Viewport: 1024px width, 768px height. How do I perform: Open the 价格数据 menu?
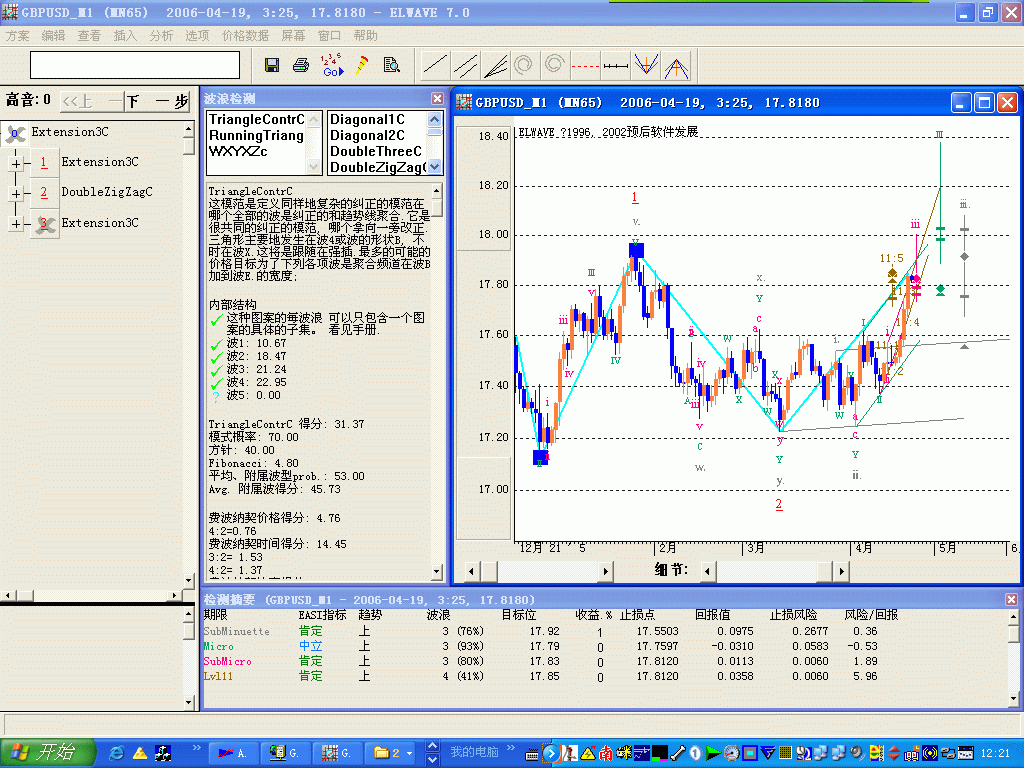(x=245, y=35)
